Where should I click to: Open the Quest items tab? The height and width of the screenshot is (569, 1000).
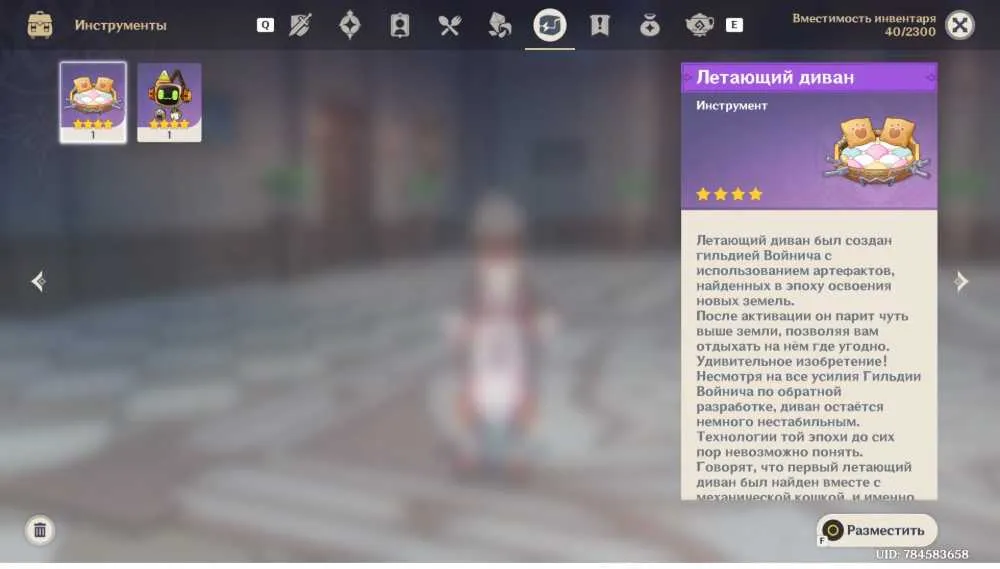coord(599,26)
